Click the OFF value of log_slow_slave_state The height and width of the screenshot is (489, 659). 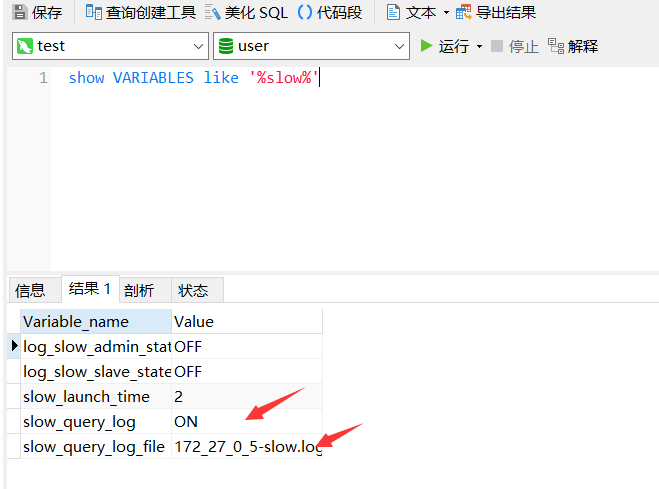[x=247, y=371]
